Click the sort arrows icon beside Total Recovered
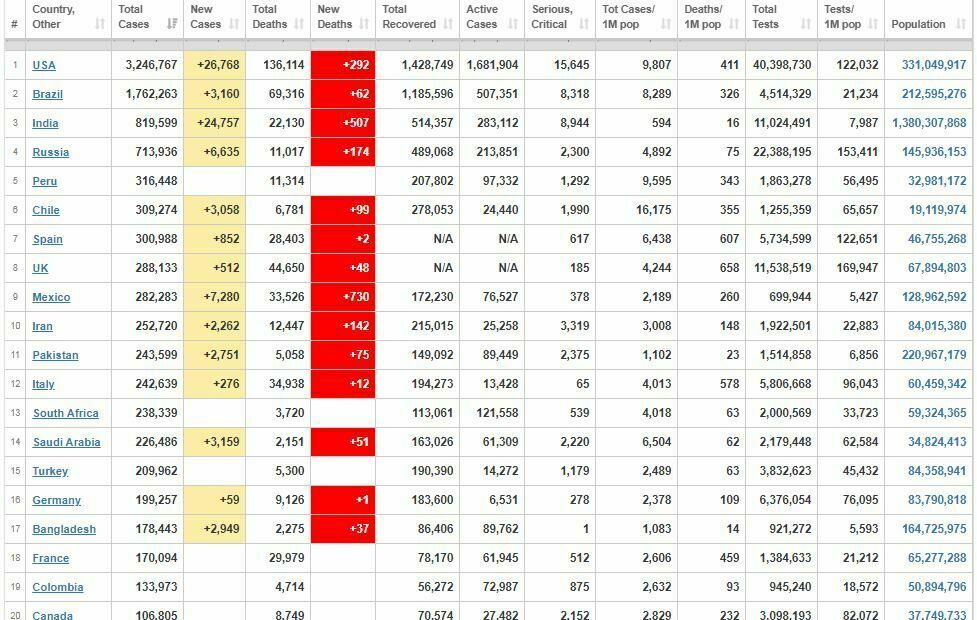The width and height of the screenshot is (977, 620). pos(448,24)
